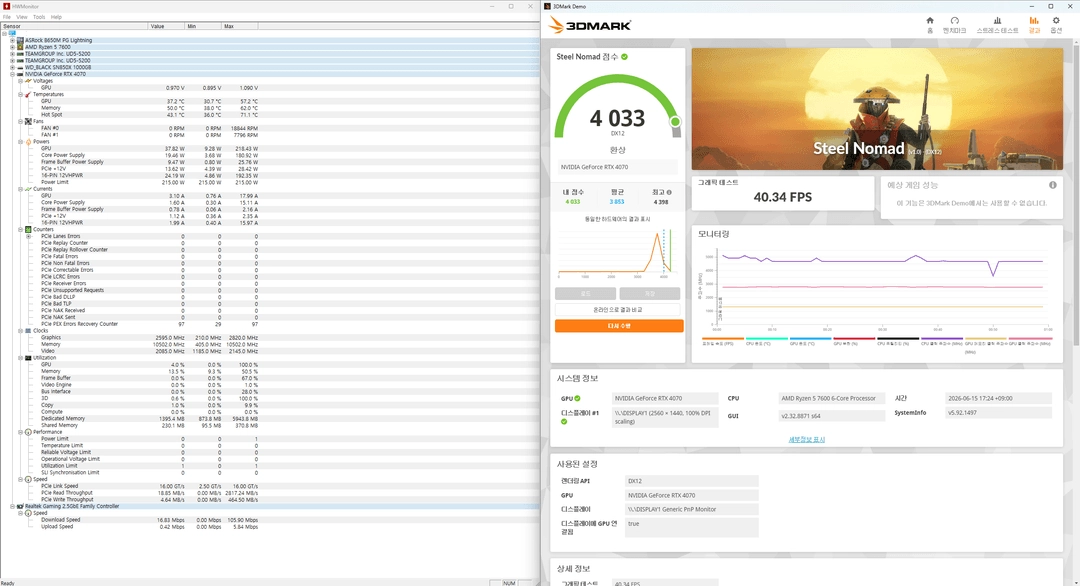The image size is (1080, 586).
Task: Click the Min column header
Action: pos(203,26)
